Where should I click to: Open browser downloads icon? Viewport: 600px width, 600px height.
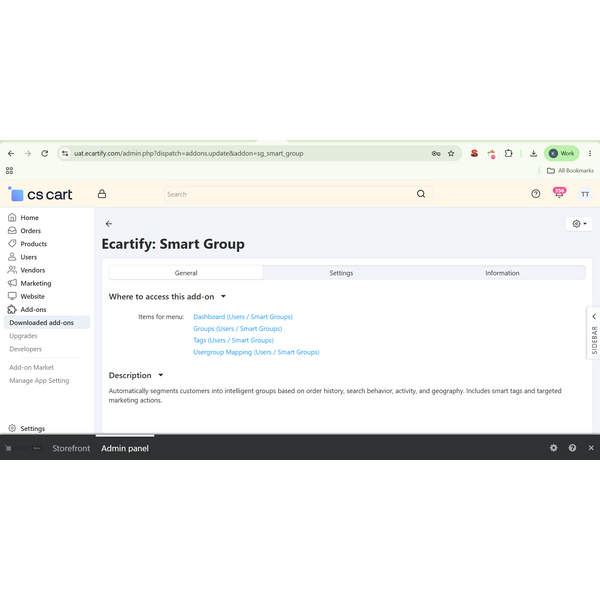[x=533, y=153]
